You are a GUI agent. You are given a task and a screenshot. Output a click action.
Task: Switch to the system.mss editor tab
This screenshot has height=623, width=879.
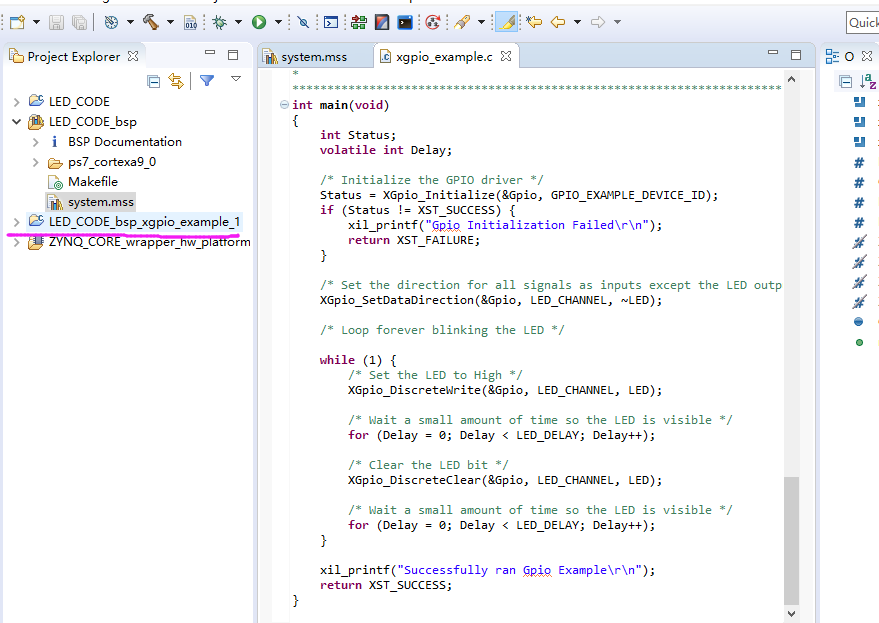point(314,57)
